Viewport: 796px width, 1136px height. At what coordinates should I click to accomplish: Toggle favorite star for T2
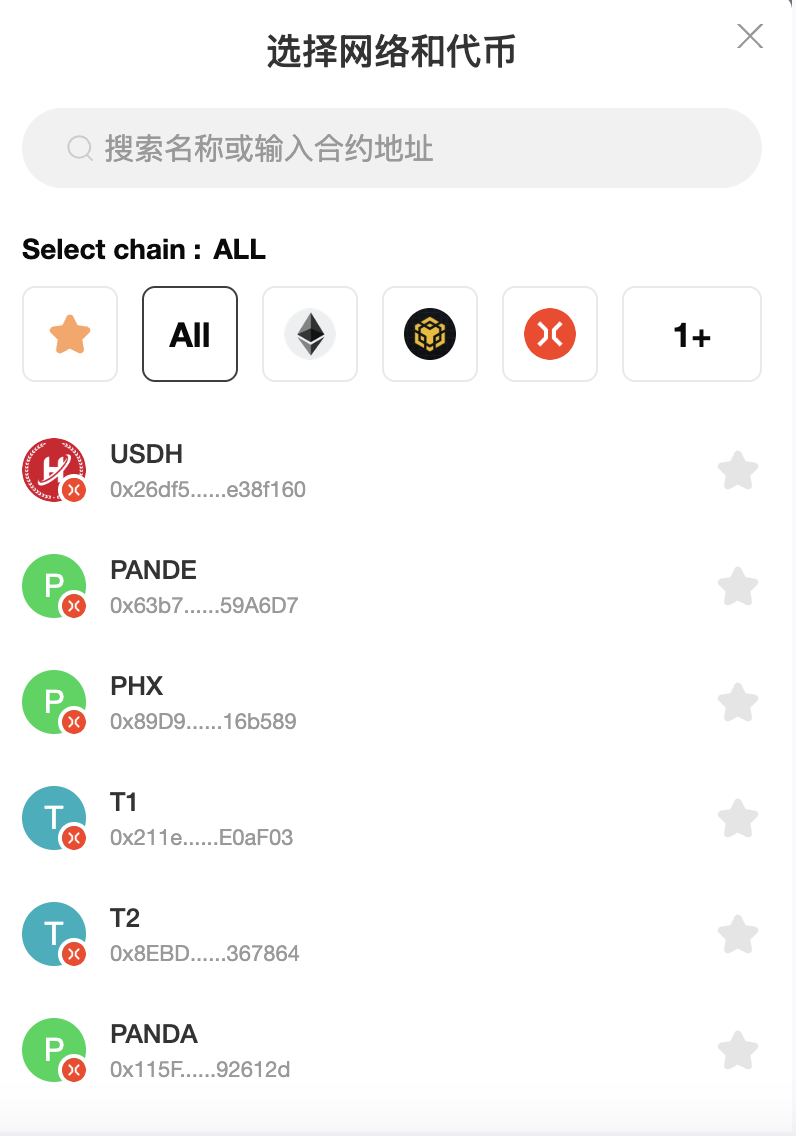coord(738,934)
